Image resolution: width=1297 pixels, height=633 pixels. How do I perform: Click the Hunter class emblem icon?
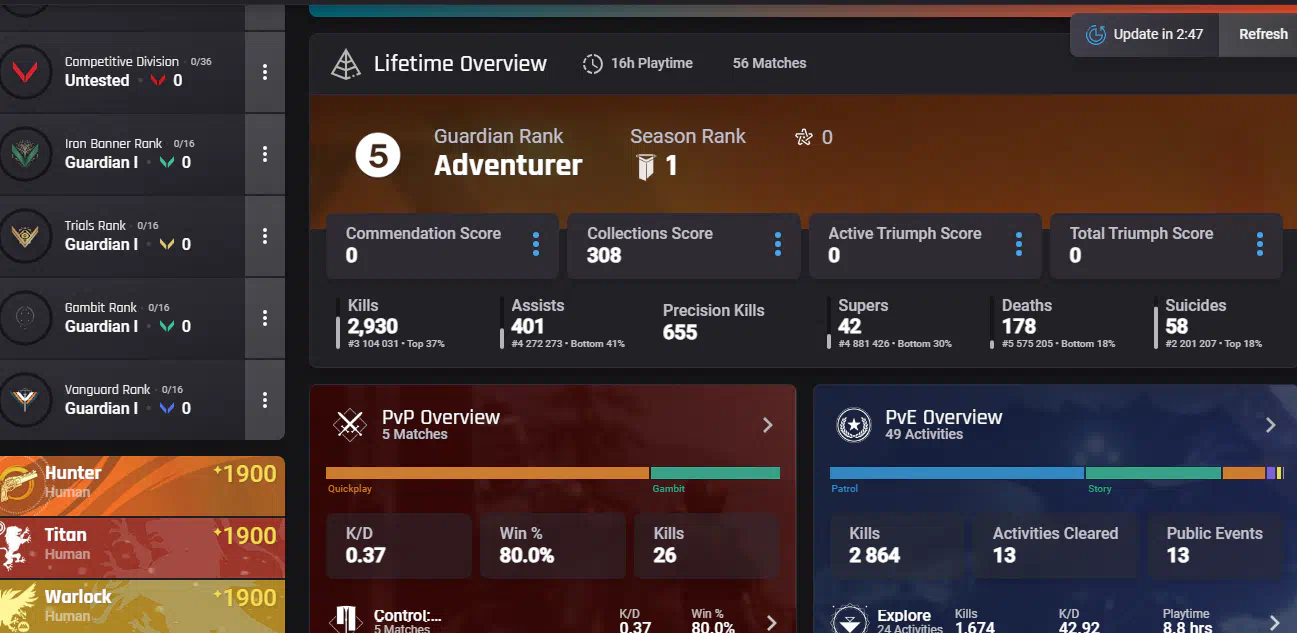click(20, 484)
